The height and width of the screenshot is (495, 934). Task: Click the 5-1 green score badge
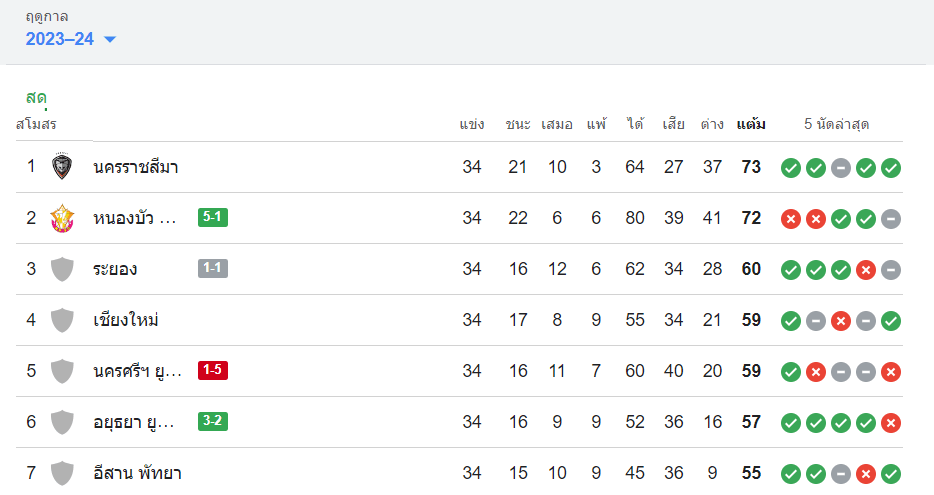(x=213, y=217)
